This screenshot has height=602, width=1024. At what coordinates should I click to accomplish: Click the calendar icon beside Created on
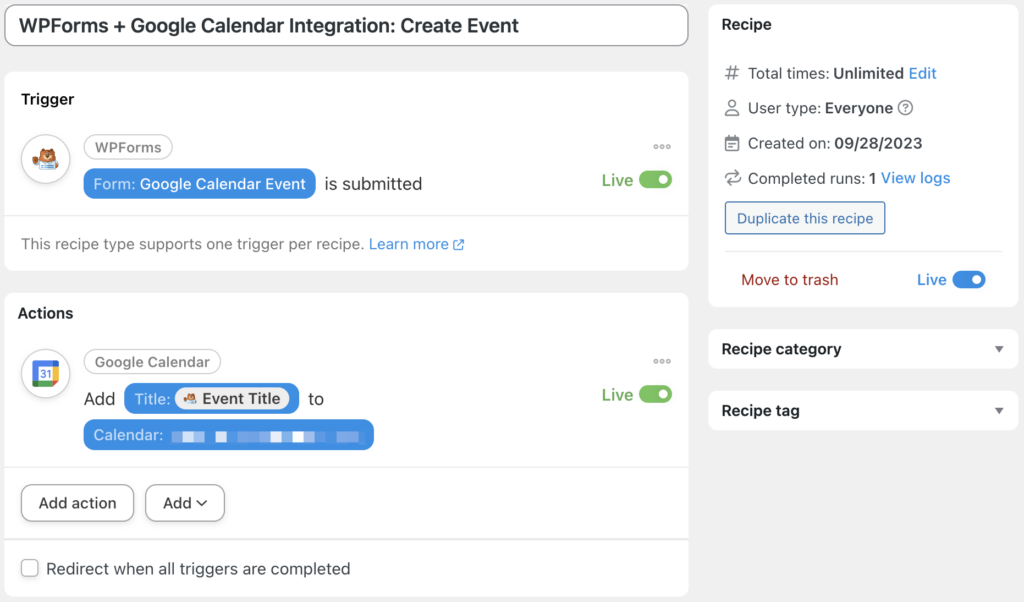click(x=729, y=143)
